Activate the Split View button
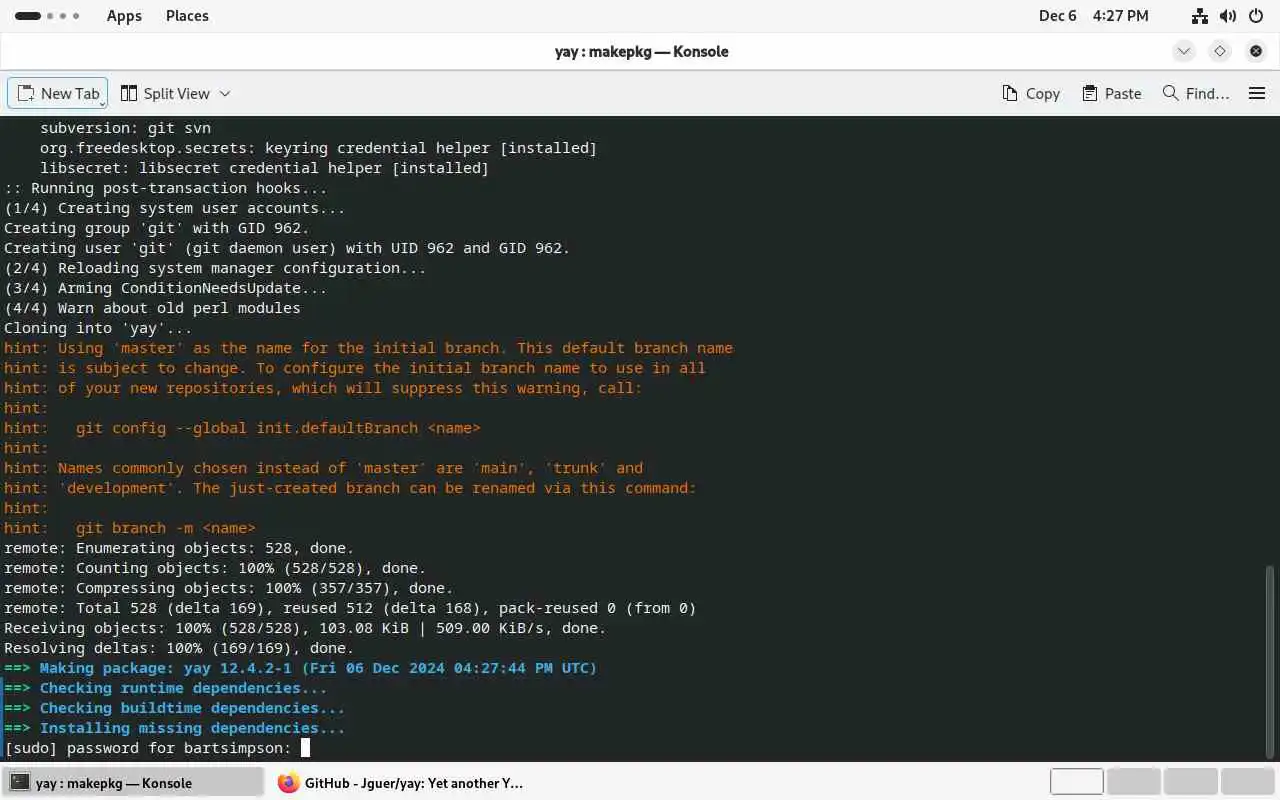Viewport: 1280px width, 800px height. (165, 93)
